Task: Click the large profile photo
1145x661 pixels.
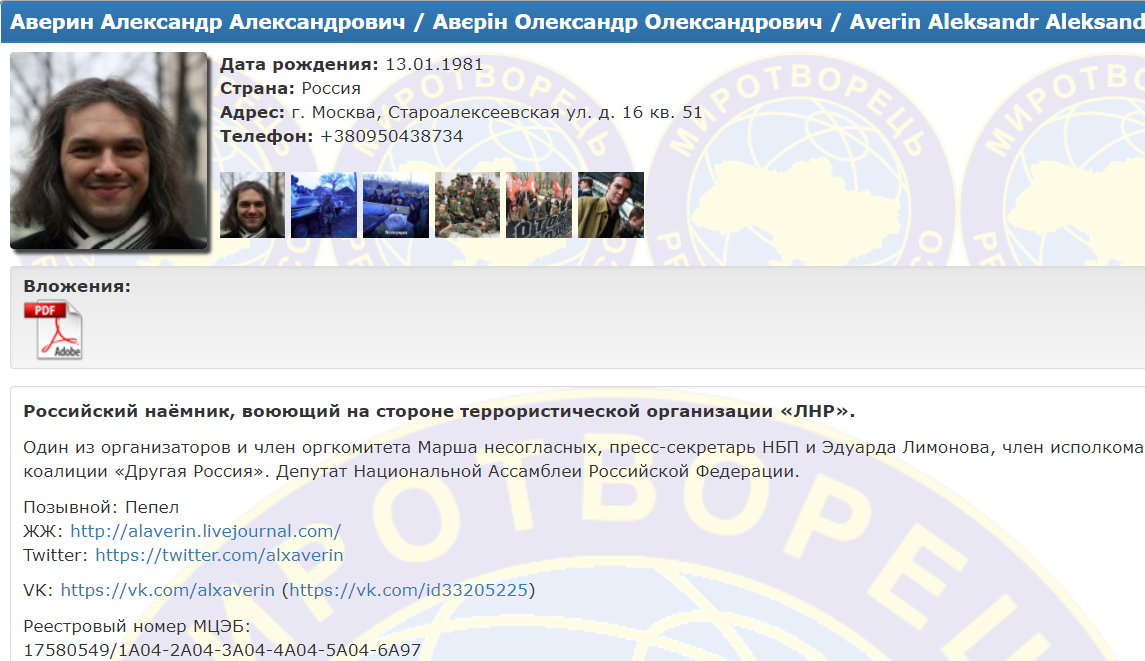Action: [109, 150]
